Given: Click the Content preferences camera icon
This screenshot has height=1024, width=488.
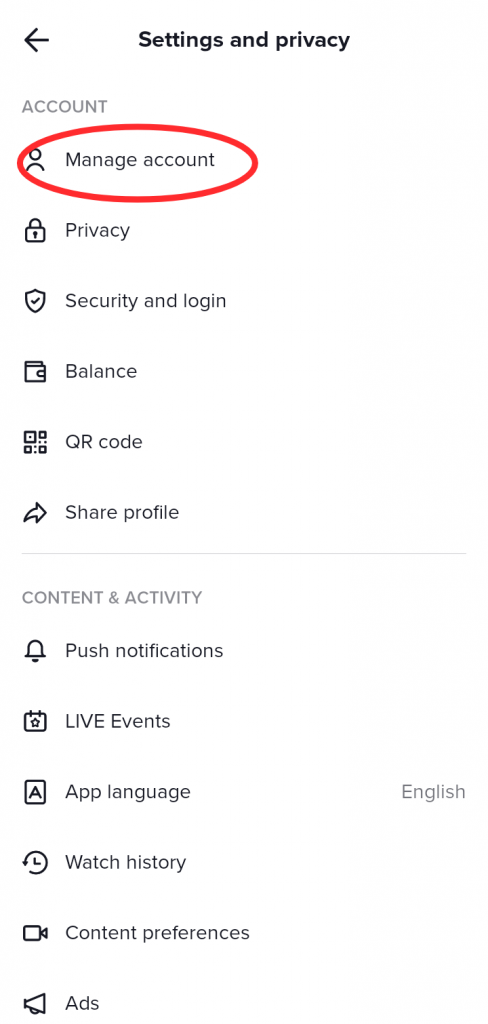Looking at the screenshot, I should pos(35,933).
